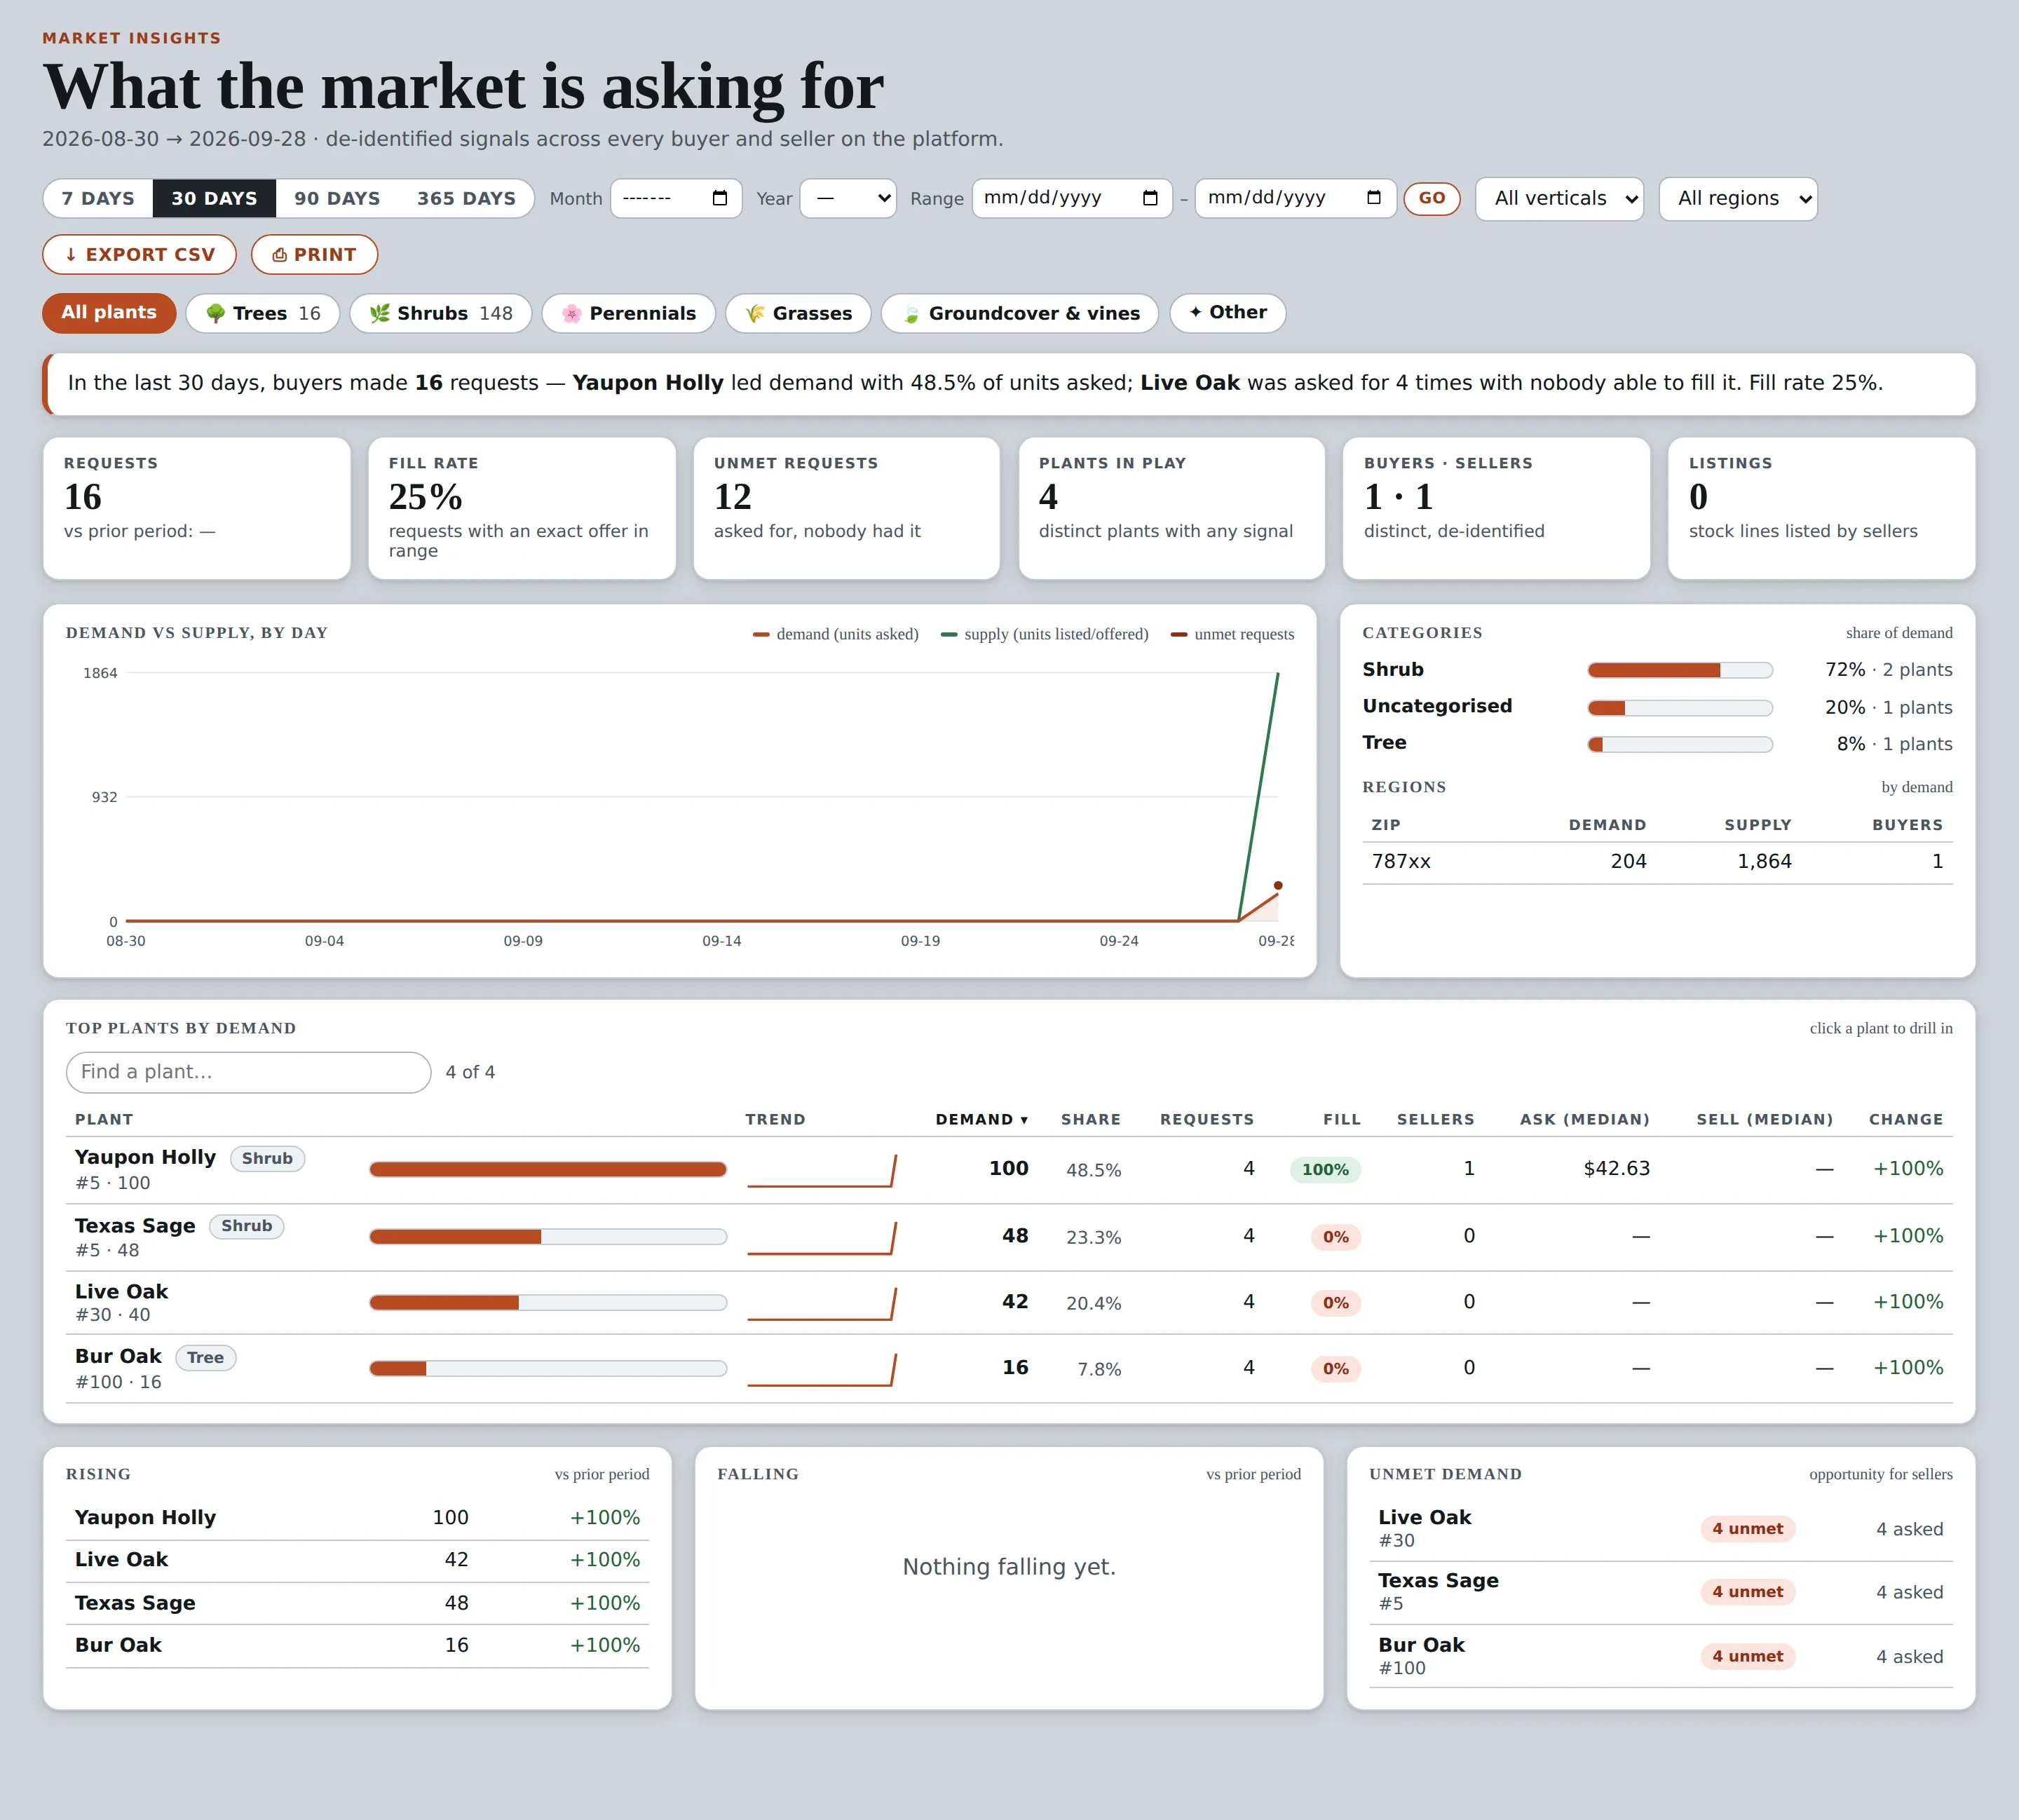This screenshot has width=2019, height=1820.
Task: Click Yaupon Holly 100% fill badge
Action: point(1325,1169)
